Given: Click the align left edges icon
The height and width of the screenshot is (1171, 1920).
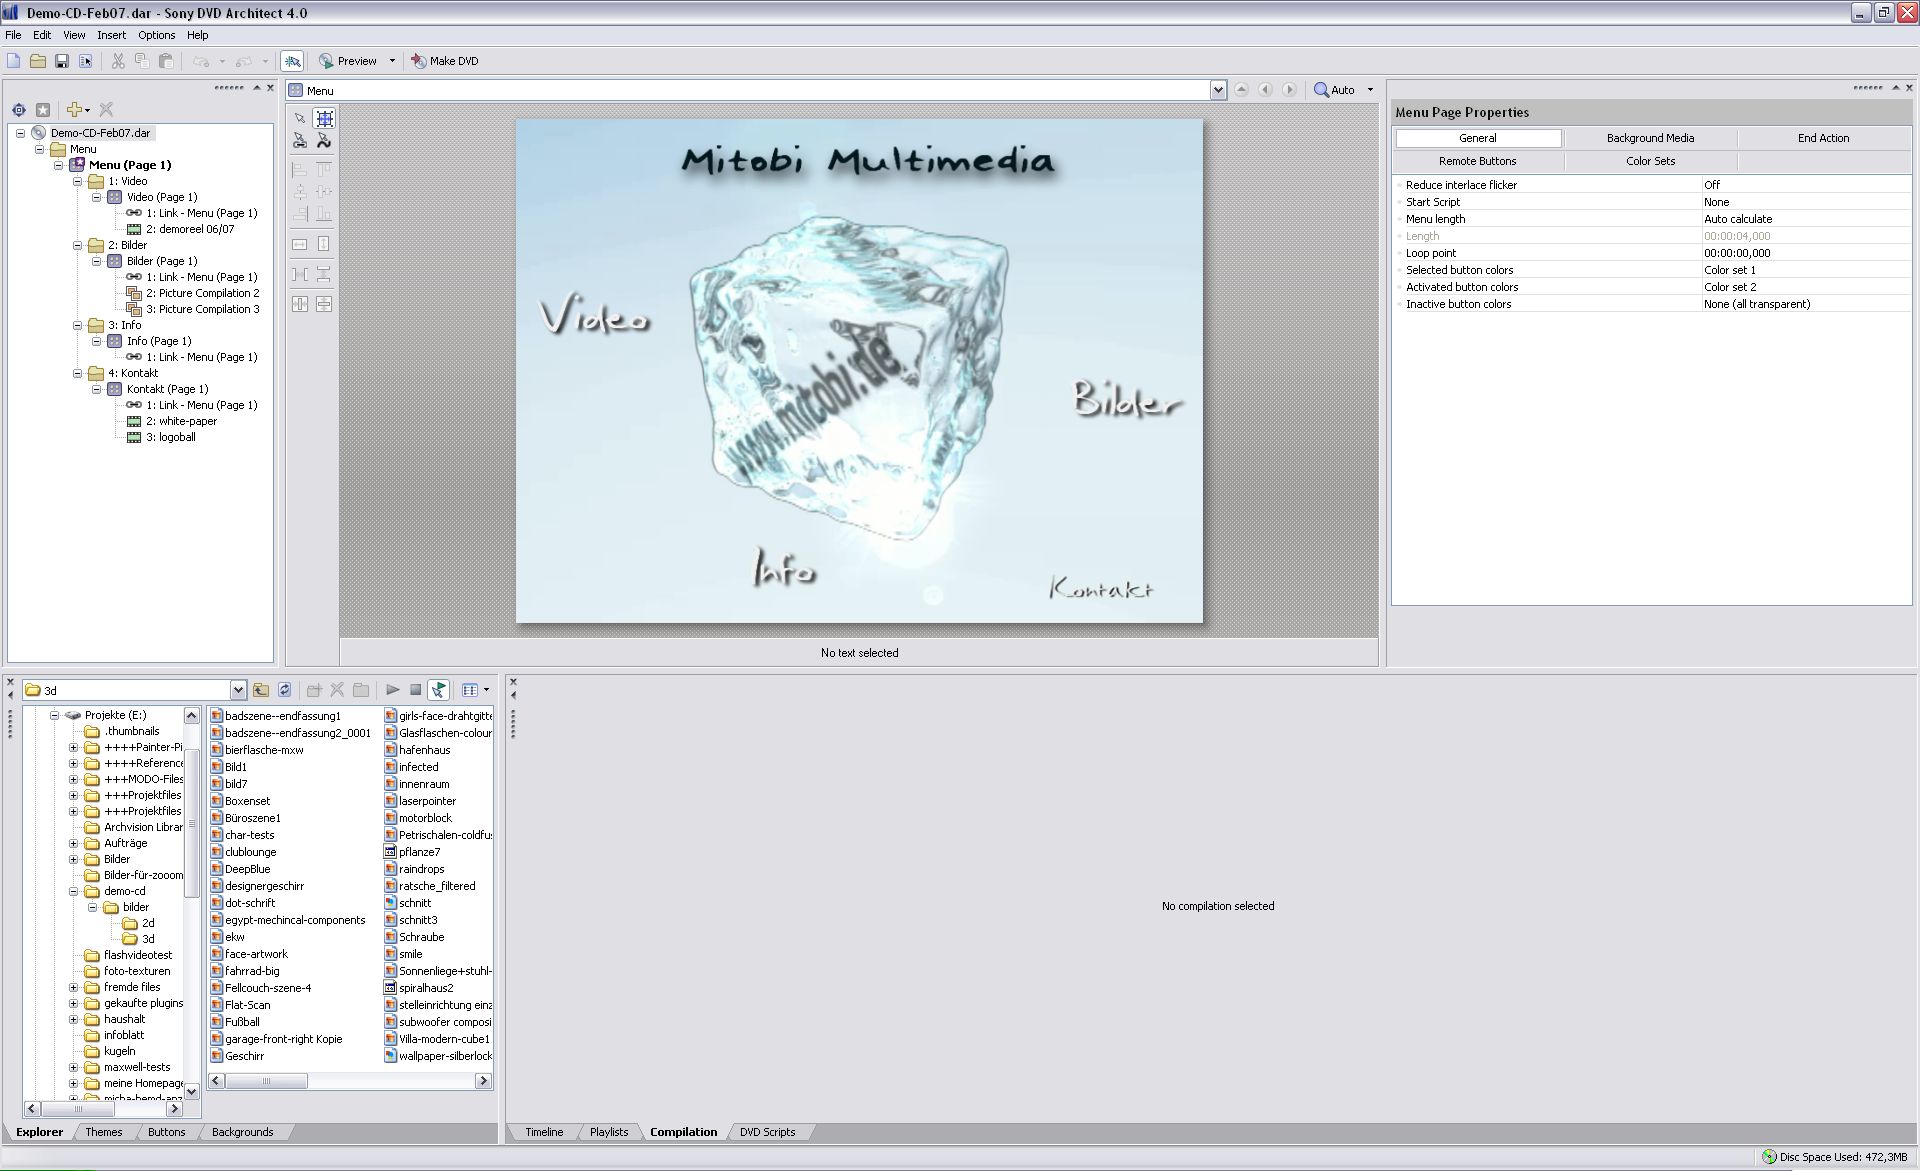Looking at the screenshot, I should pos(300,169).
